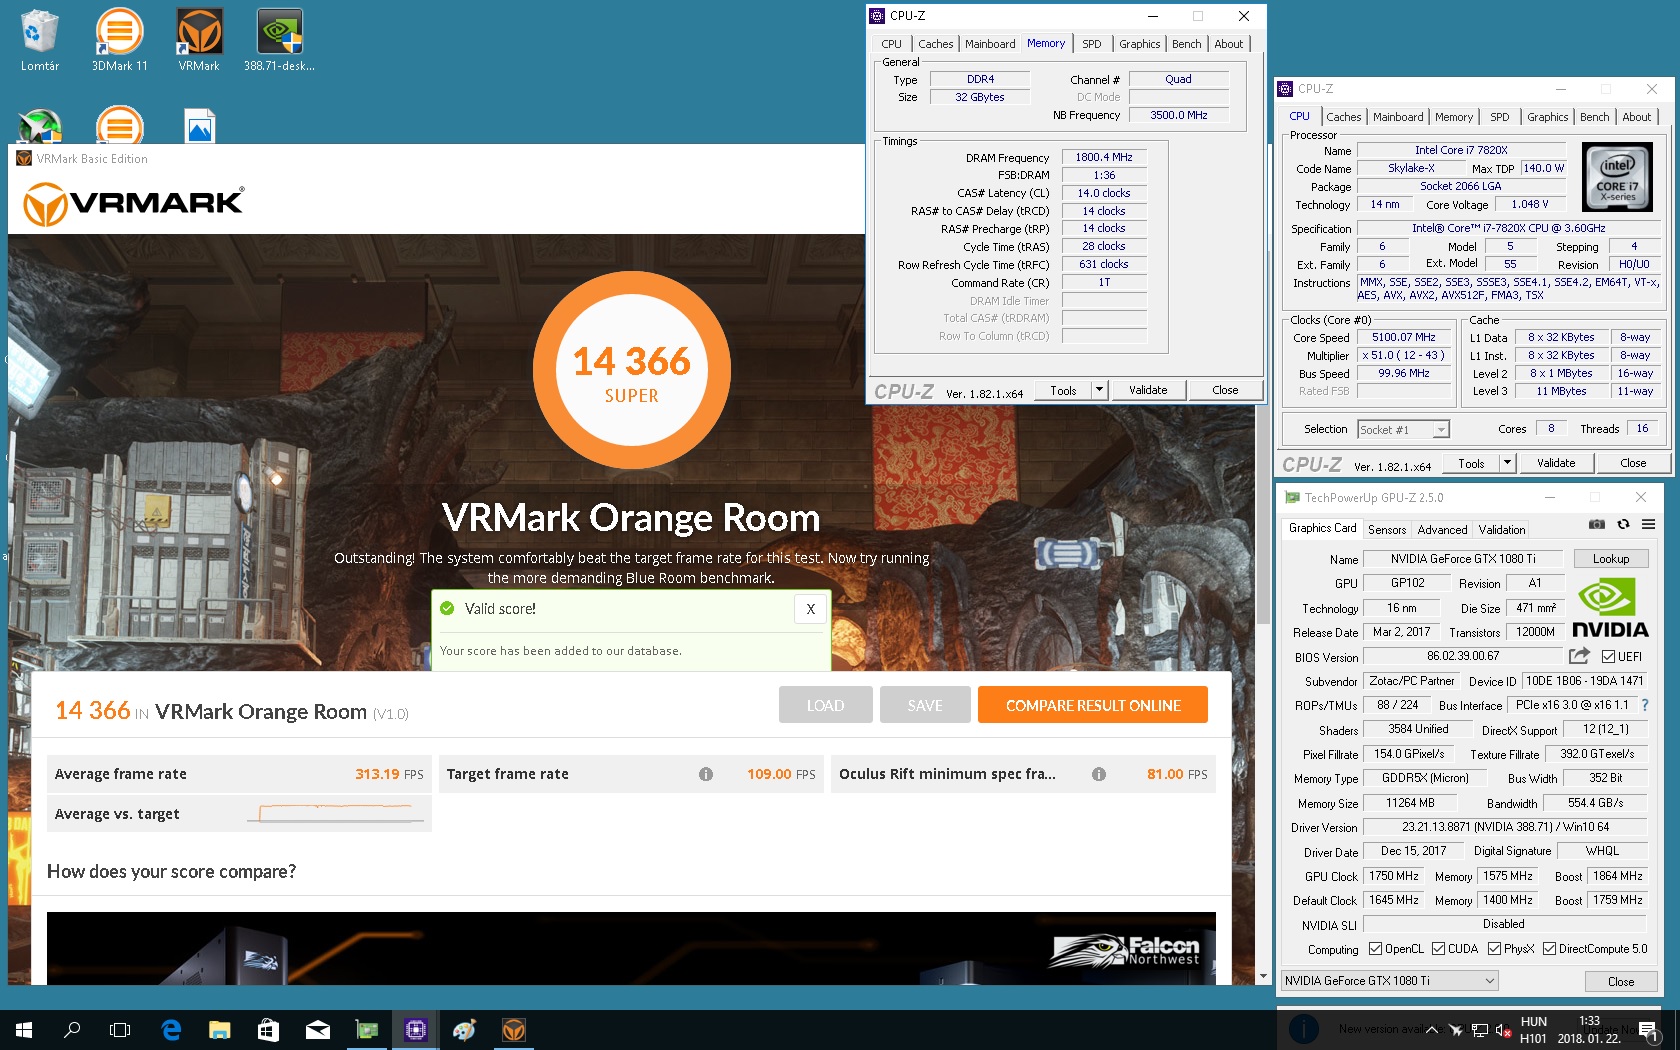Click the Close button at GPU-Z bottom
The height and width of the screenshot is (1050, 1680).
pyautogui.click(x=1621, y=981)
